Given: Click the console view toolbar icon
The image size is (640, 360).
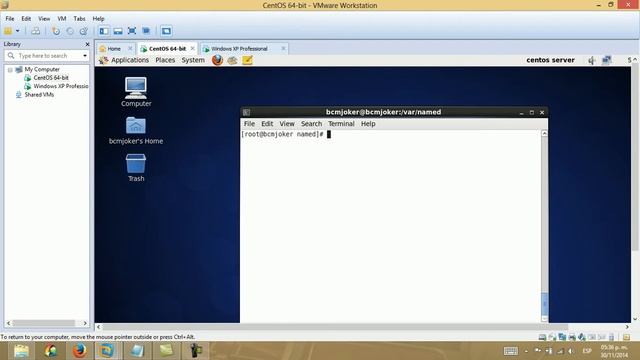Looking at the screenshot, I should [166, 31].
